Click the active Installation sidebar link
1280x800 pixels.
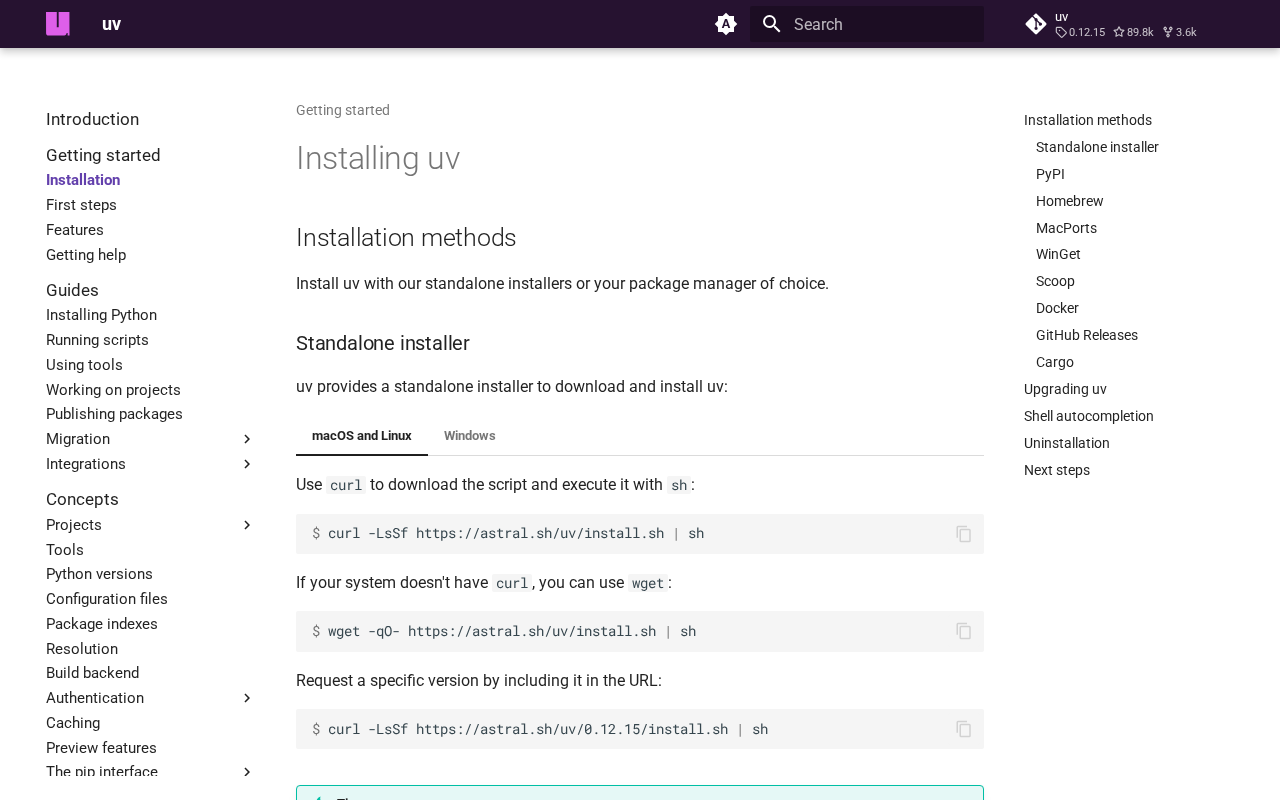pyautogui.click(x=83, y=180)
